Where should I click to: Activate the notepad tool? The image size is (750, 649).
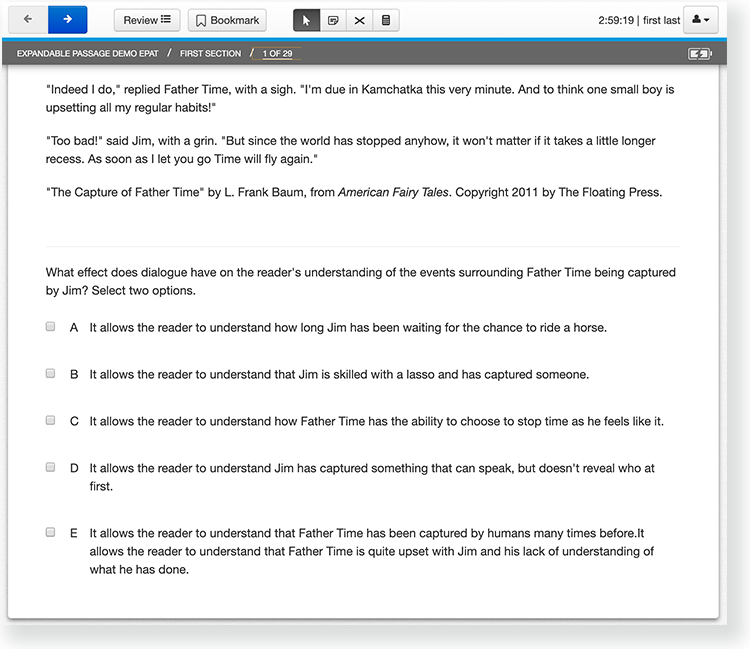click(x=332, y=20)
